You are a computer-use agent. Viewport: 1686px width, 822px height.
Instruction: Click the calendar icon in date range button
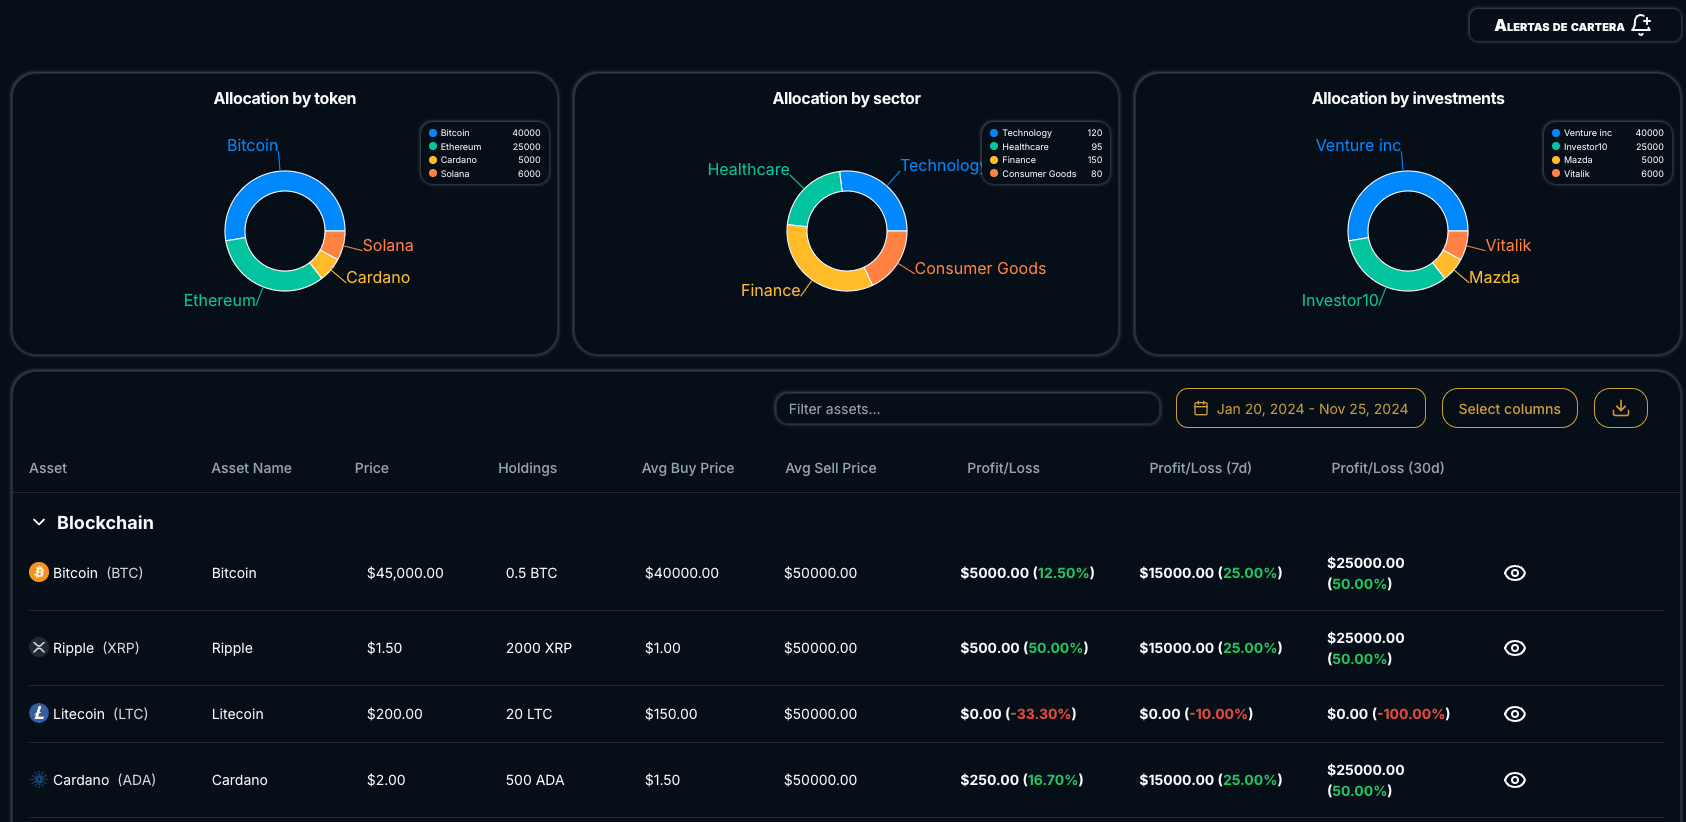click(1201, 408)
